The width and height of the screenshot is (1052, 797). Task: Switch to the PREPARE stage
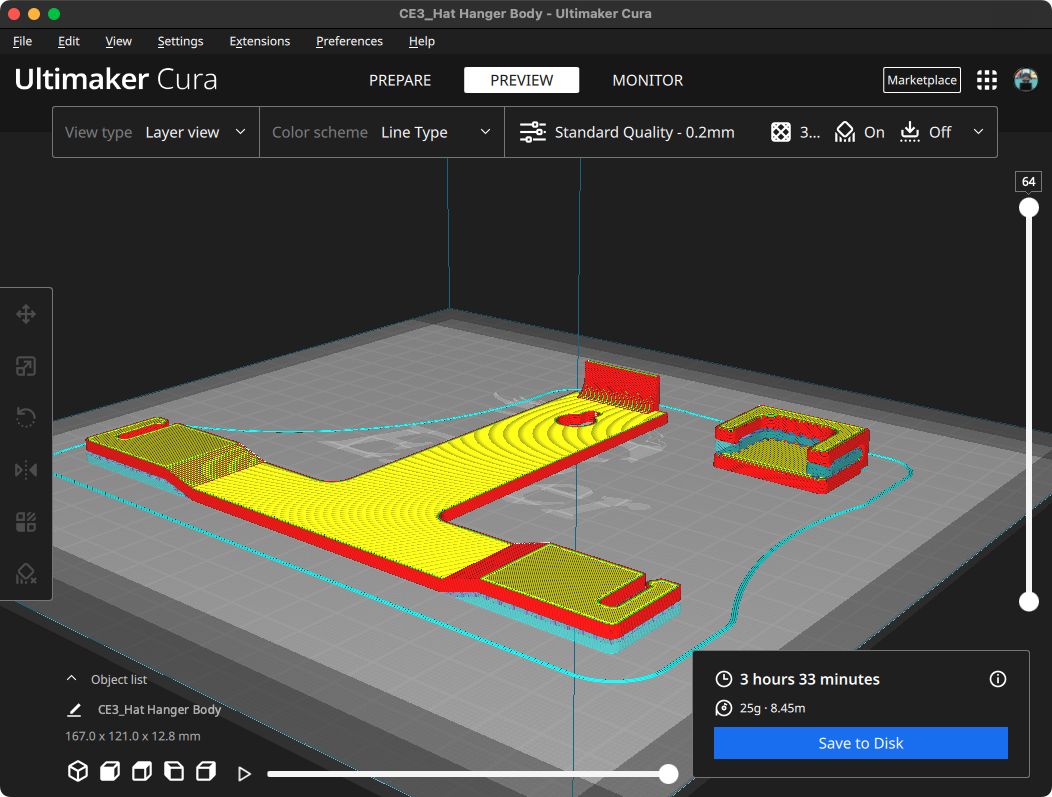point(400,80)
